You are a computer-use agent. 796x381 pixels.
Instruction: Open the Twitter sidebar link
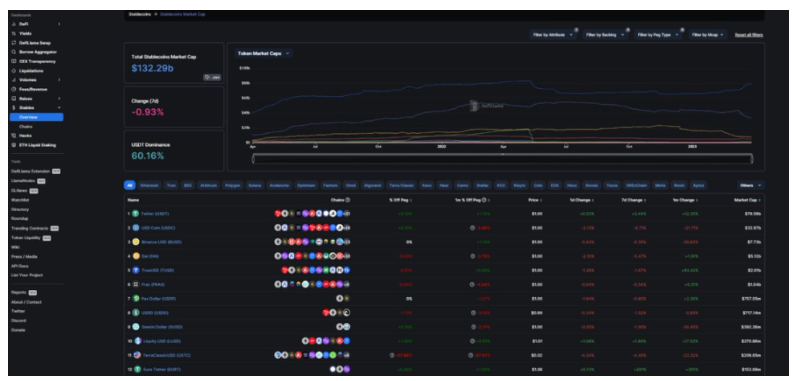(18, 311)
